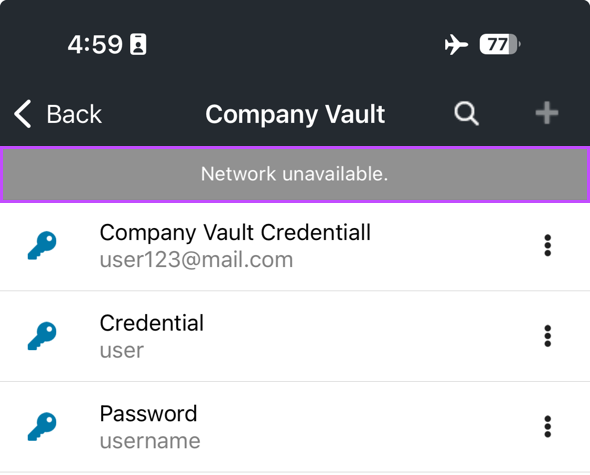Open the Company Vault Credentiall item

295,246
